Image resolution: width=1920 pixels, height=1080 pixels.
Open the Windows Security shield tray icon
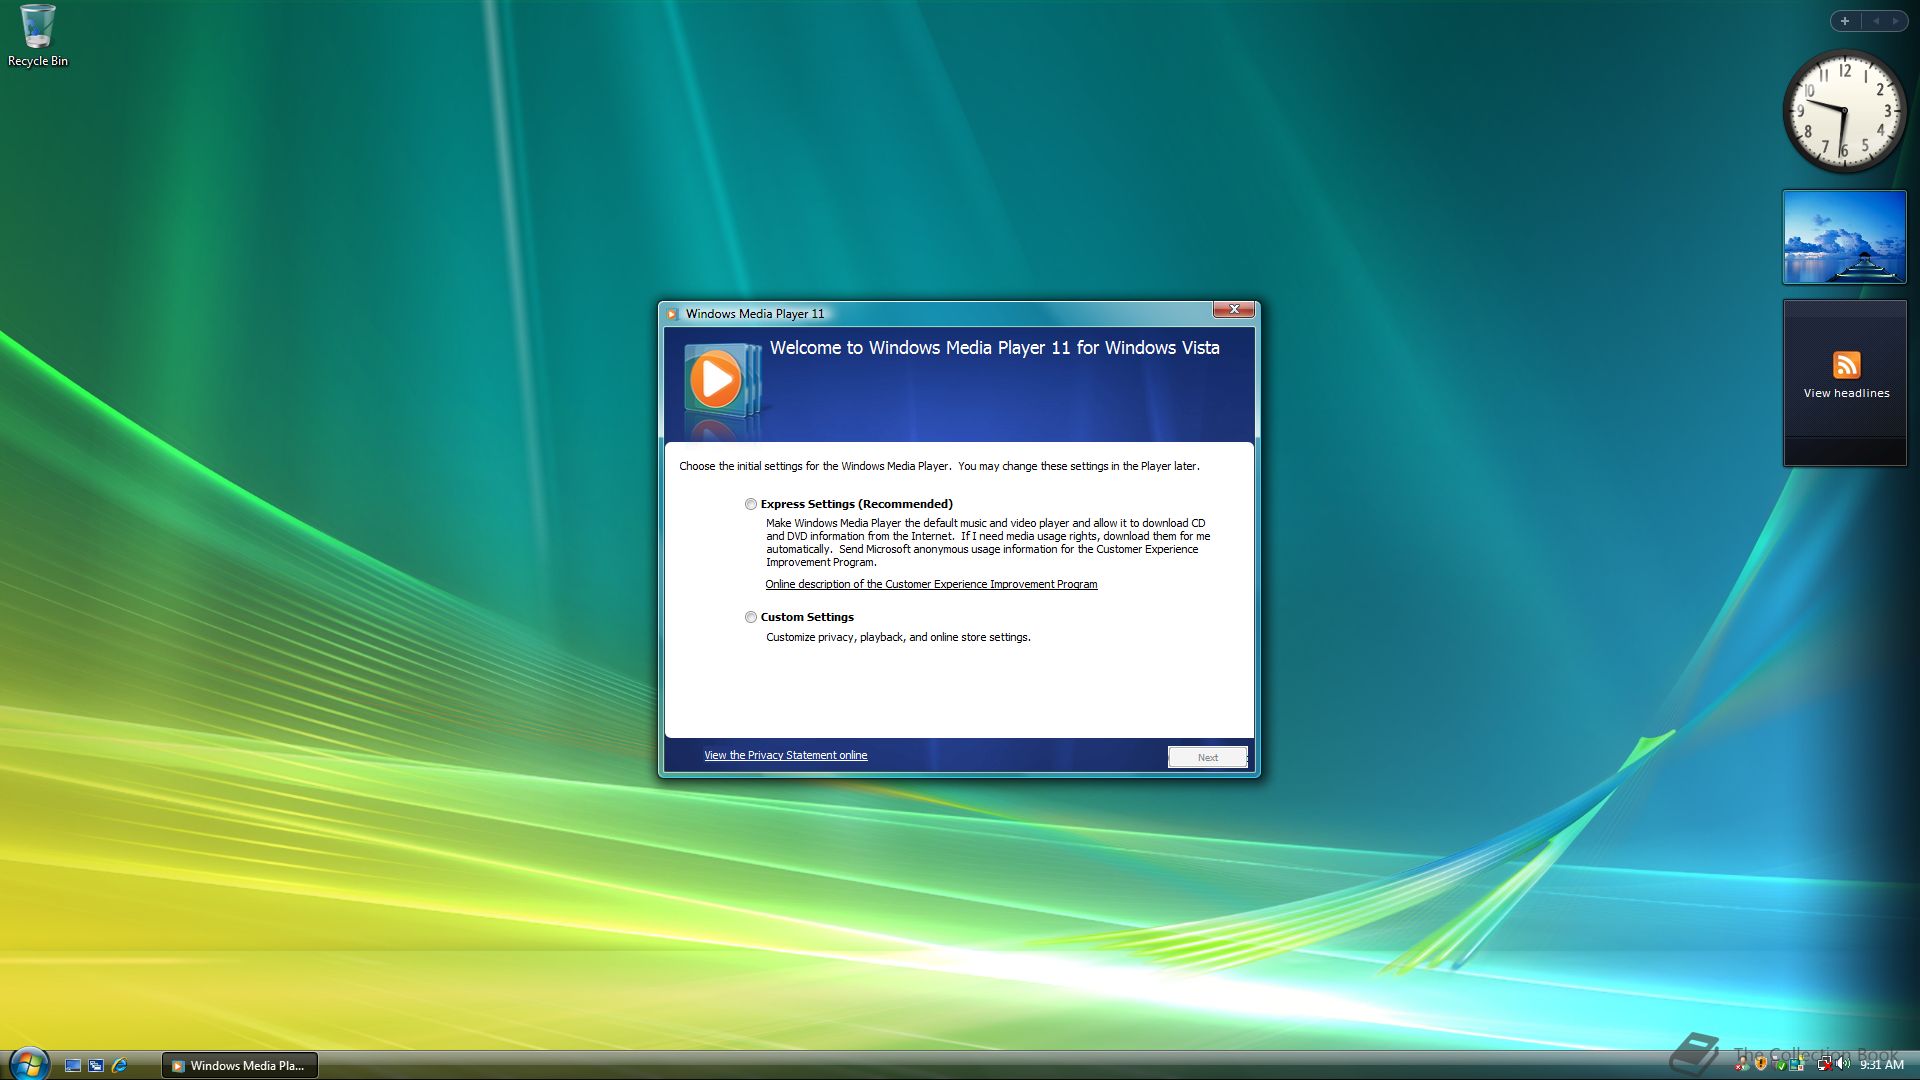tap(1761, 1064)
